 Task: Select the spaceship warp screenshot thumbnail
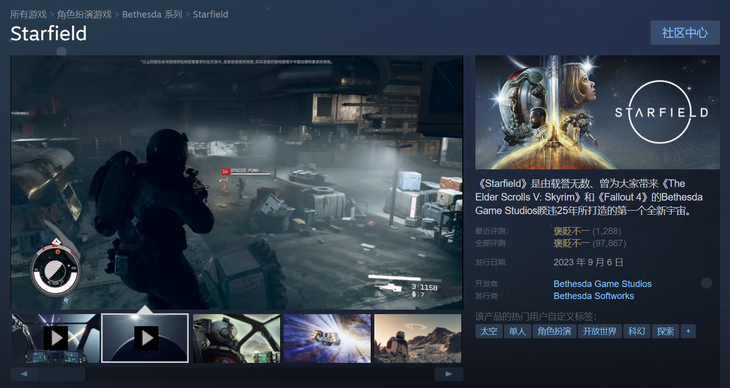pos(327,338)
